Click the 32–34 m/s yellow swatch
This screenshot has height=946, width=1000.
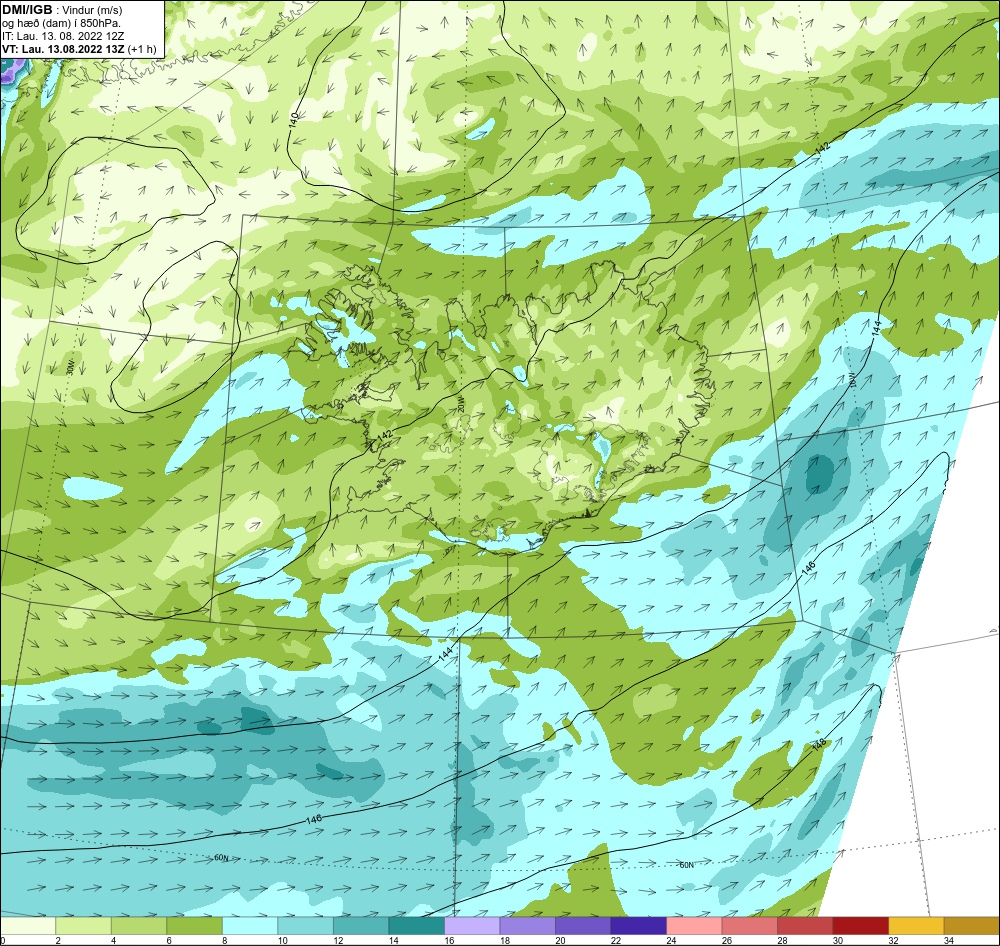pos(916,926)
